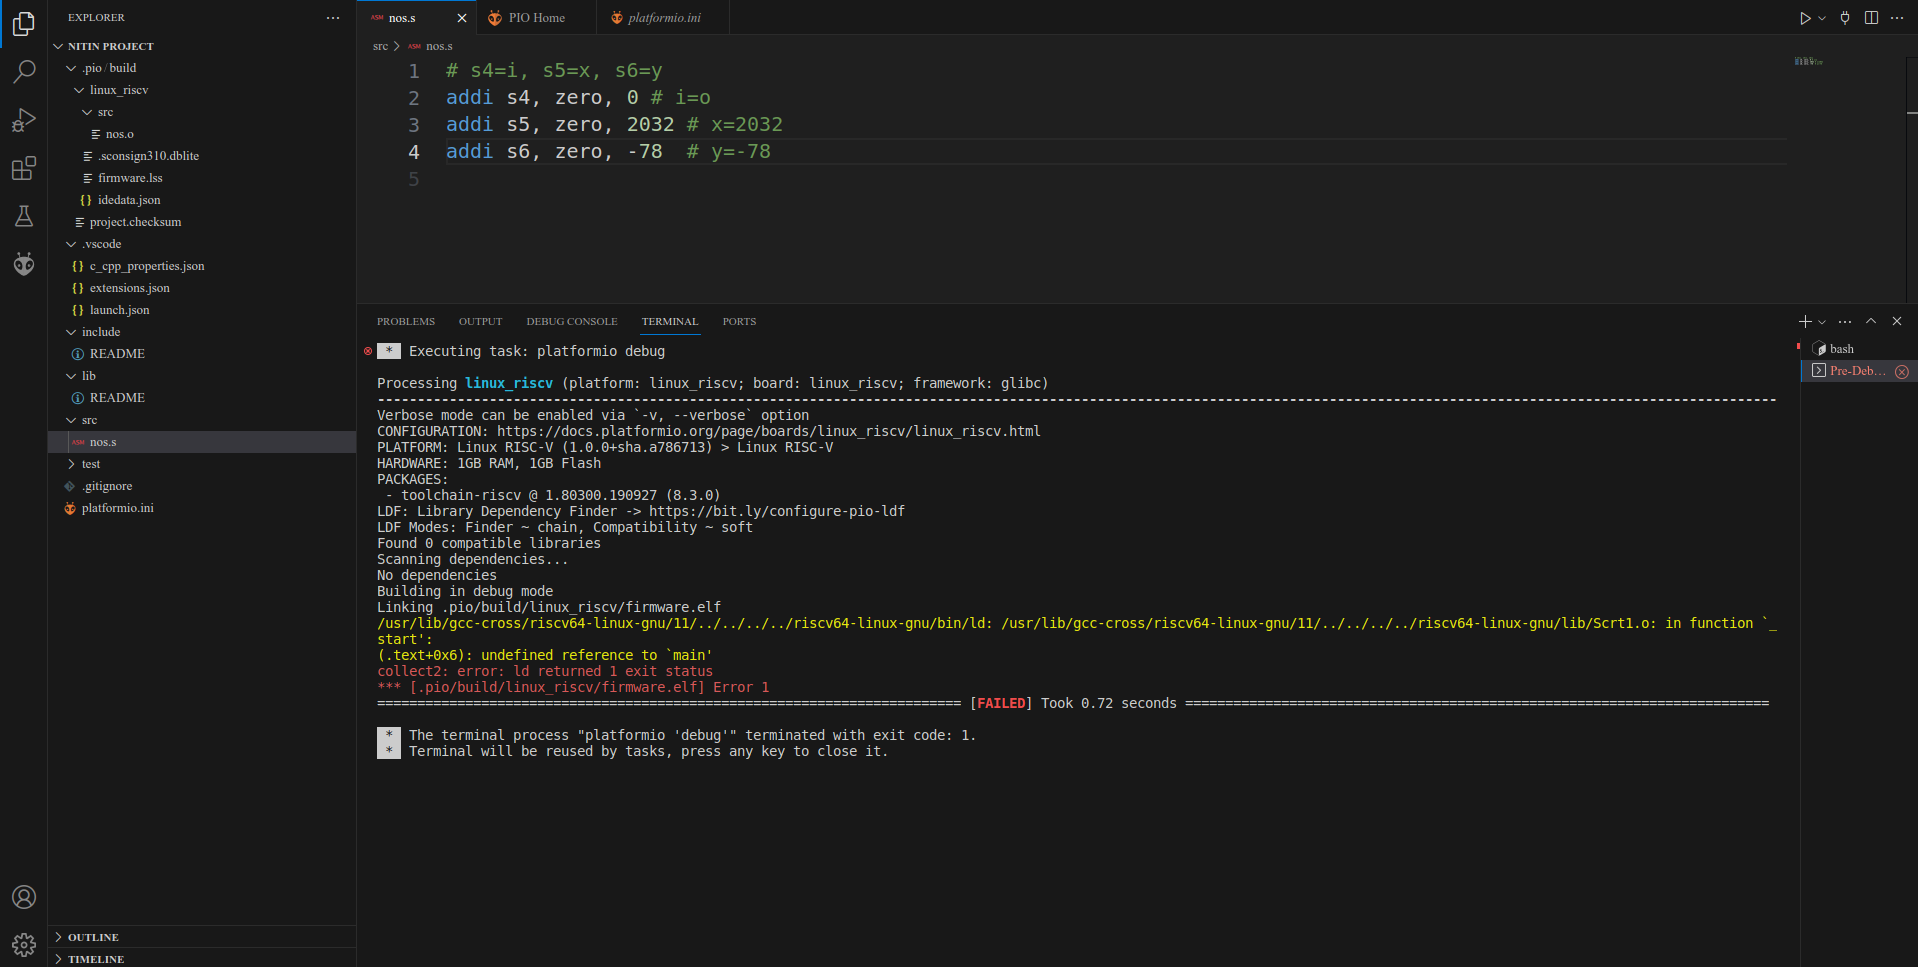Split the editor to the right
1918x967 pixels.
pyautogui.click(x=1871, y=18)
